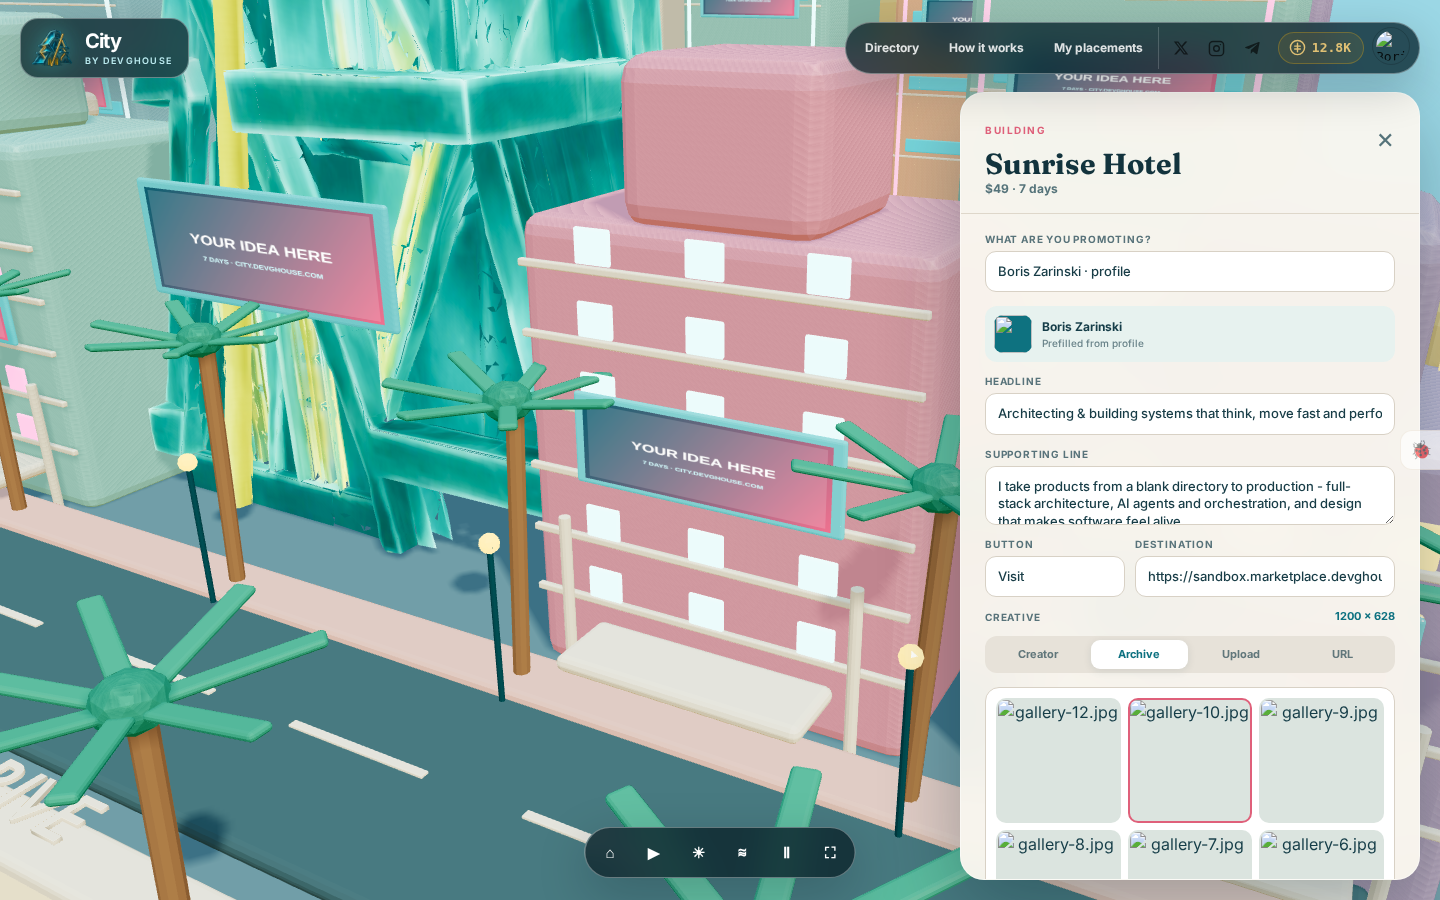This screenshot has height=900, width=1440.
Task: Select the gallery-8.jpg thumbnail
Action: pyautogui.click(x=1058, y=855)
